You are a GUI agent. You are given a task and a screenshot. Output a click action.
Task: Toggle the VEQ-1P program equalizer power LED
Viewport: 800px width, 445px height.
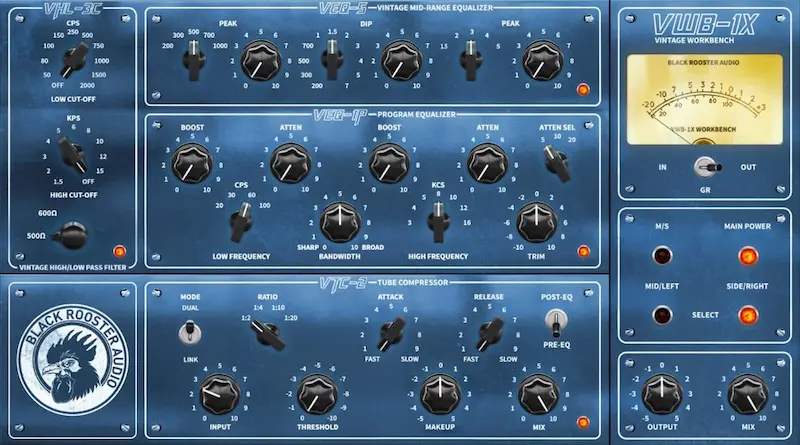click(x=584, y=251)
